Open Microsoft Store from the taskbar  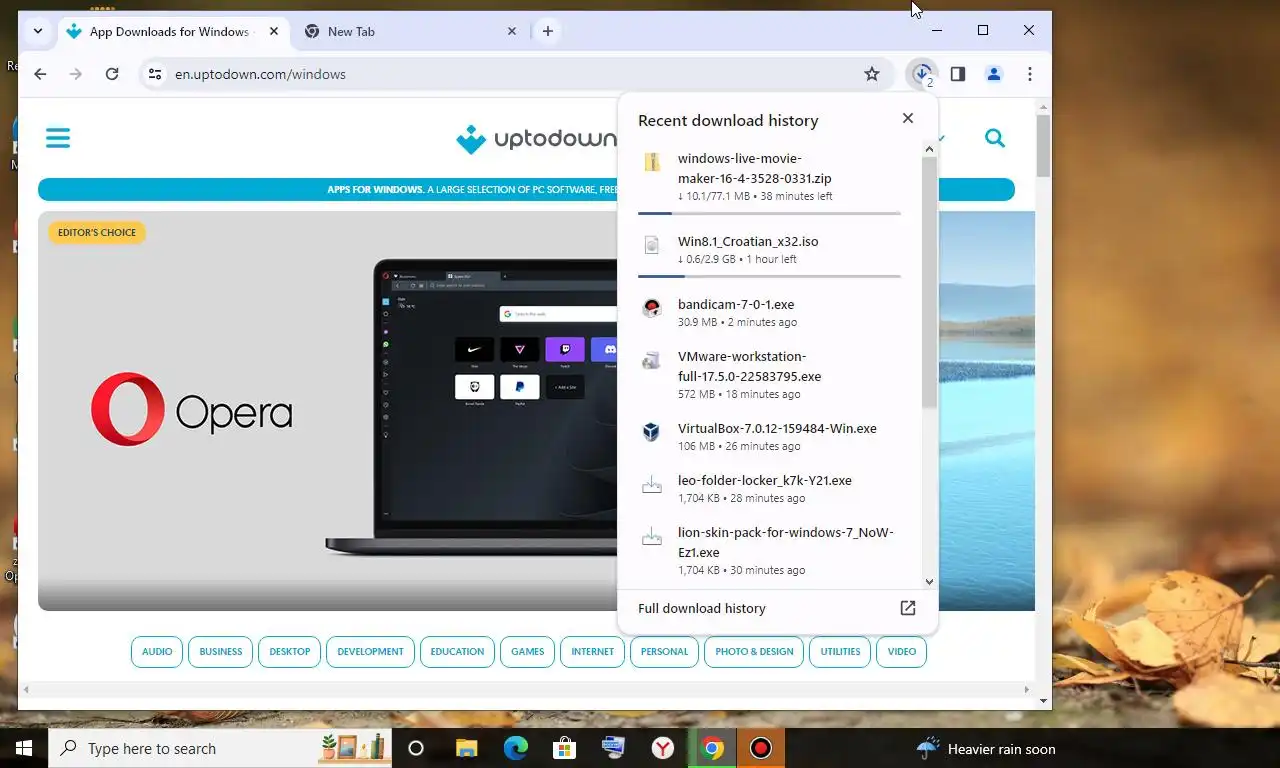click(x=564, y=748)
